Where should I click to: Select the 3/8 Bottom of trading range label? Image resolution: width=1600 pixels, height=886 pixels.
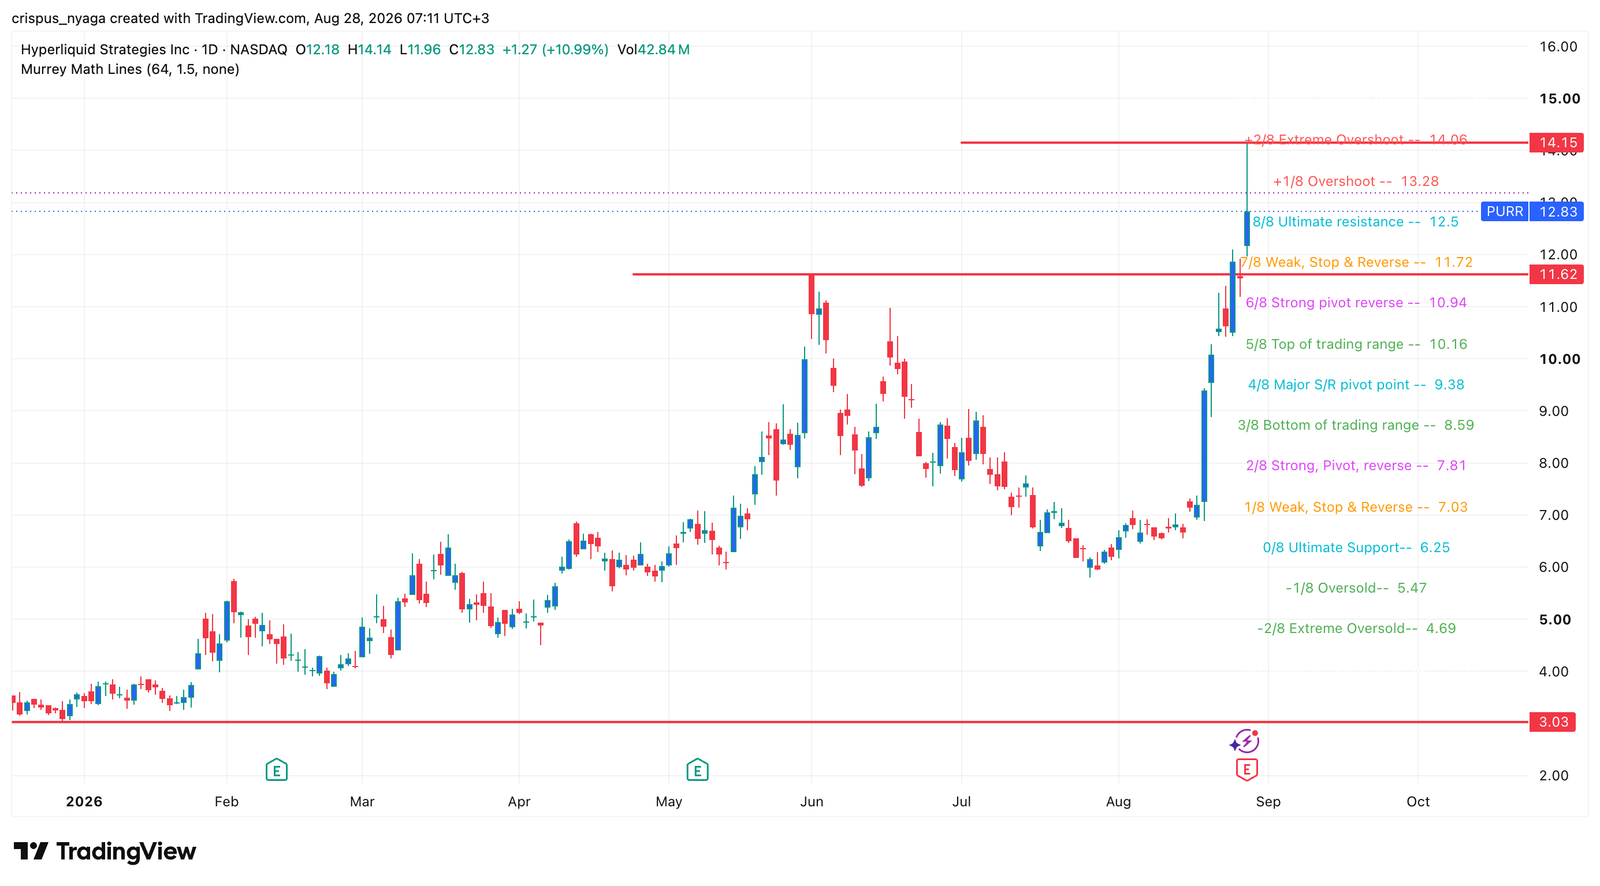1356,425
